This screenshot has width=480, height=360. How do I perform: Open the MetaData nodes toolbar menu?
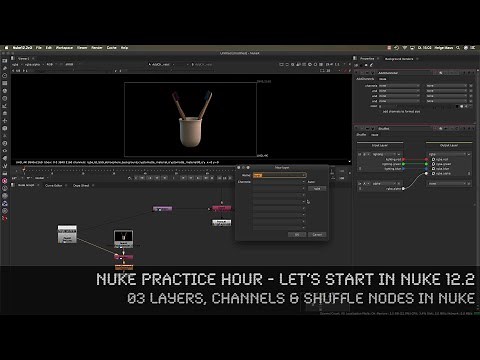[5, 158]
